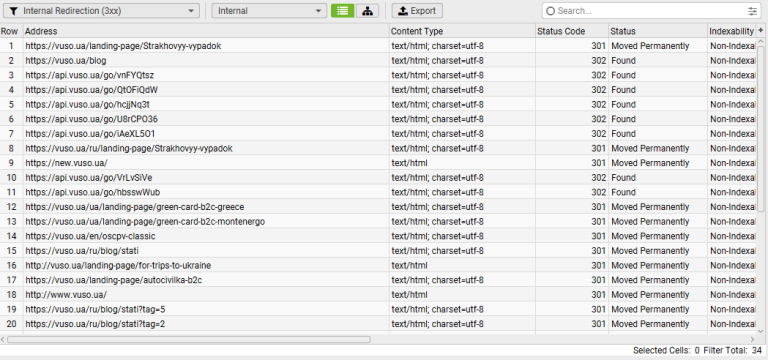The width and height of the screenshot is (768, 360).
Task: Select api.vuso.ua/go/hbsswWub address
Action: coord(206,192)
